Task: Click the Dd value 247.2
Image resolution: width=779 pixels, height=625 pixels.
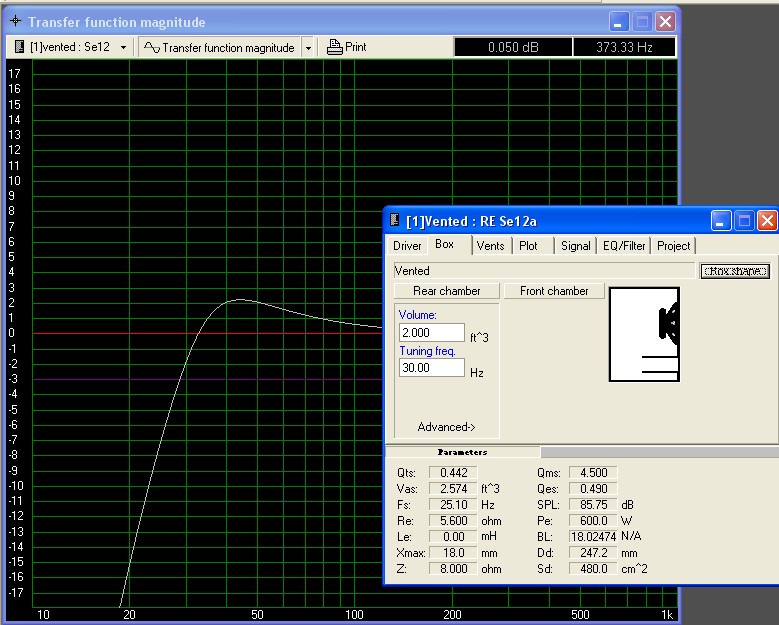Action: tap(594, 553)
